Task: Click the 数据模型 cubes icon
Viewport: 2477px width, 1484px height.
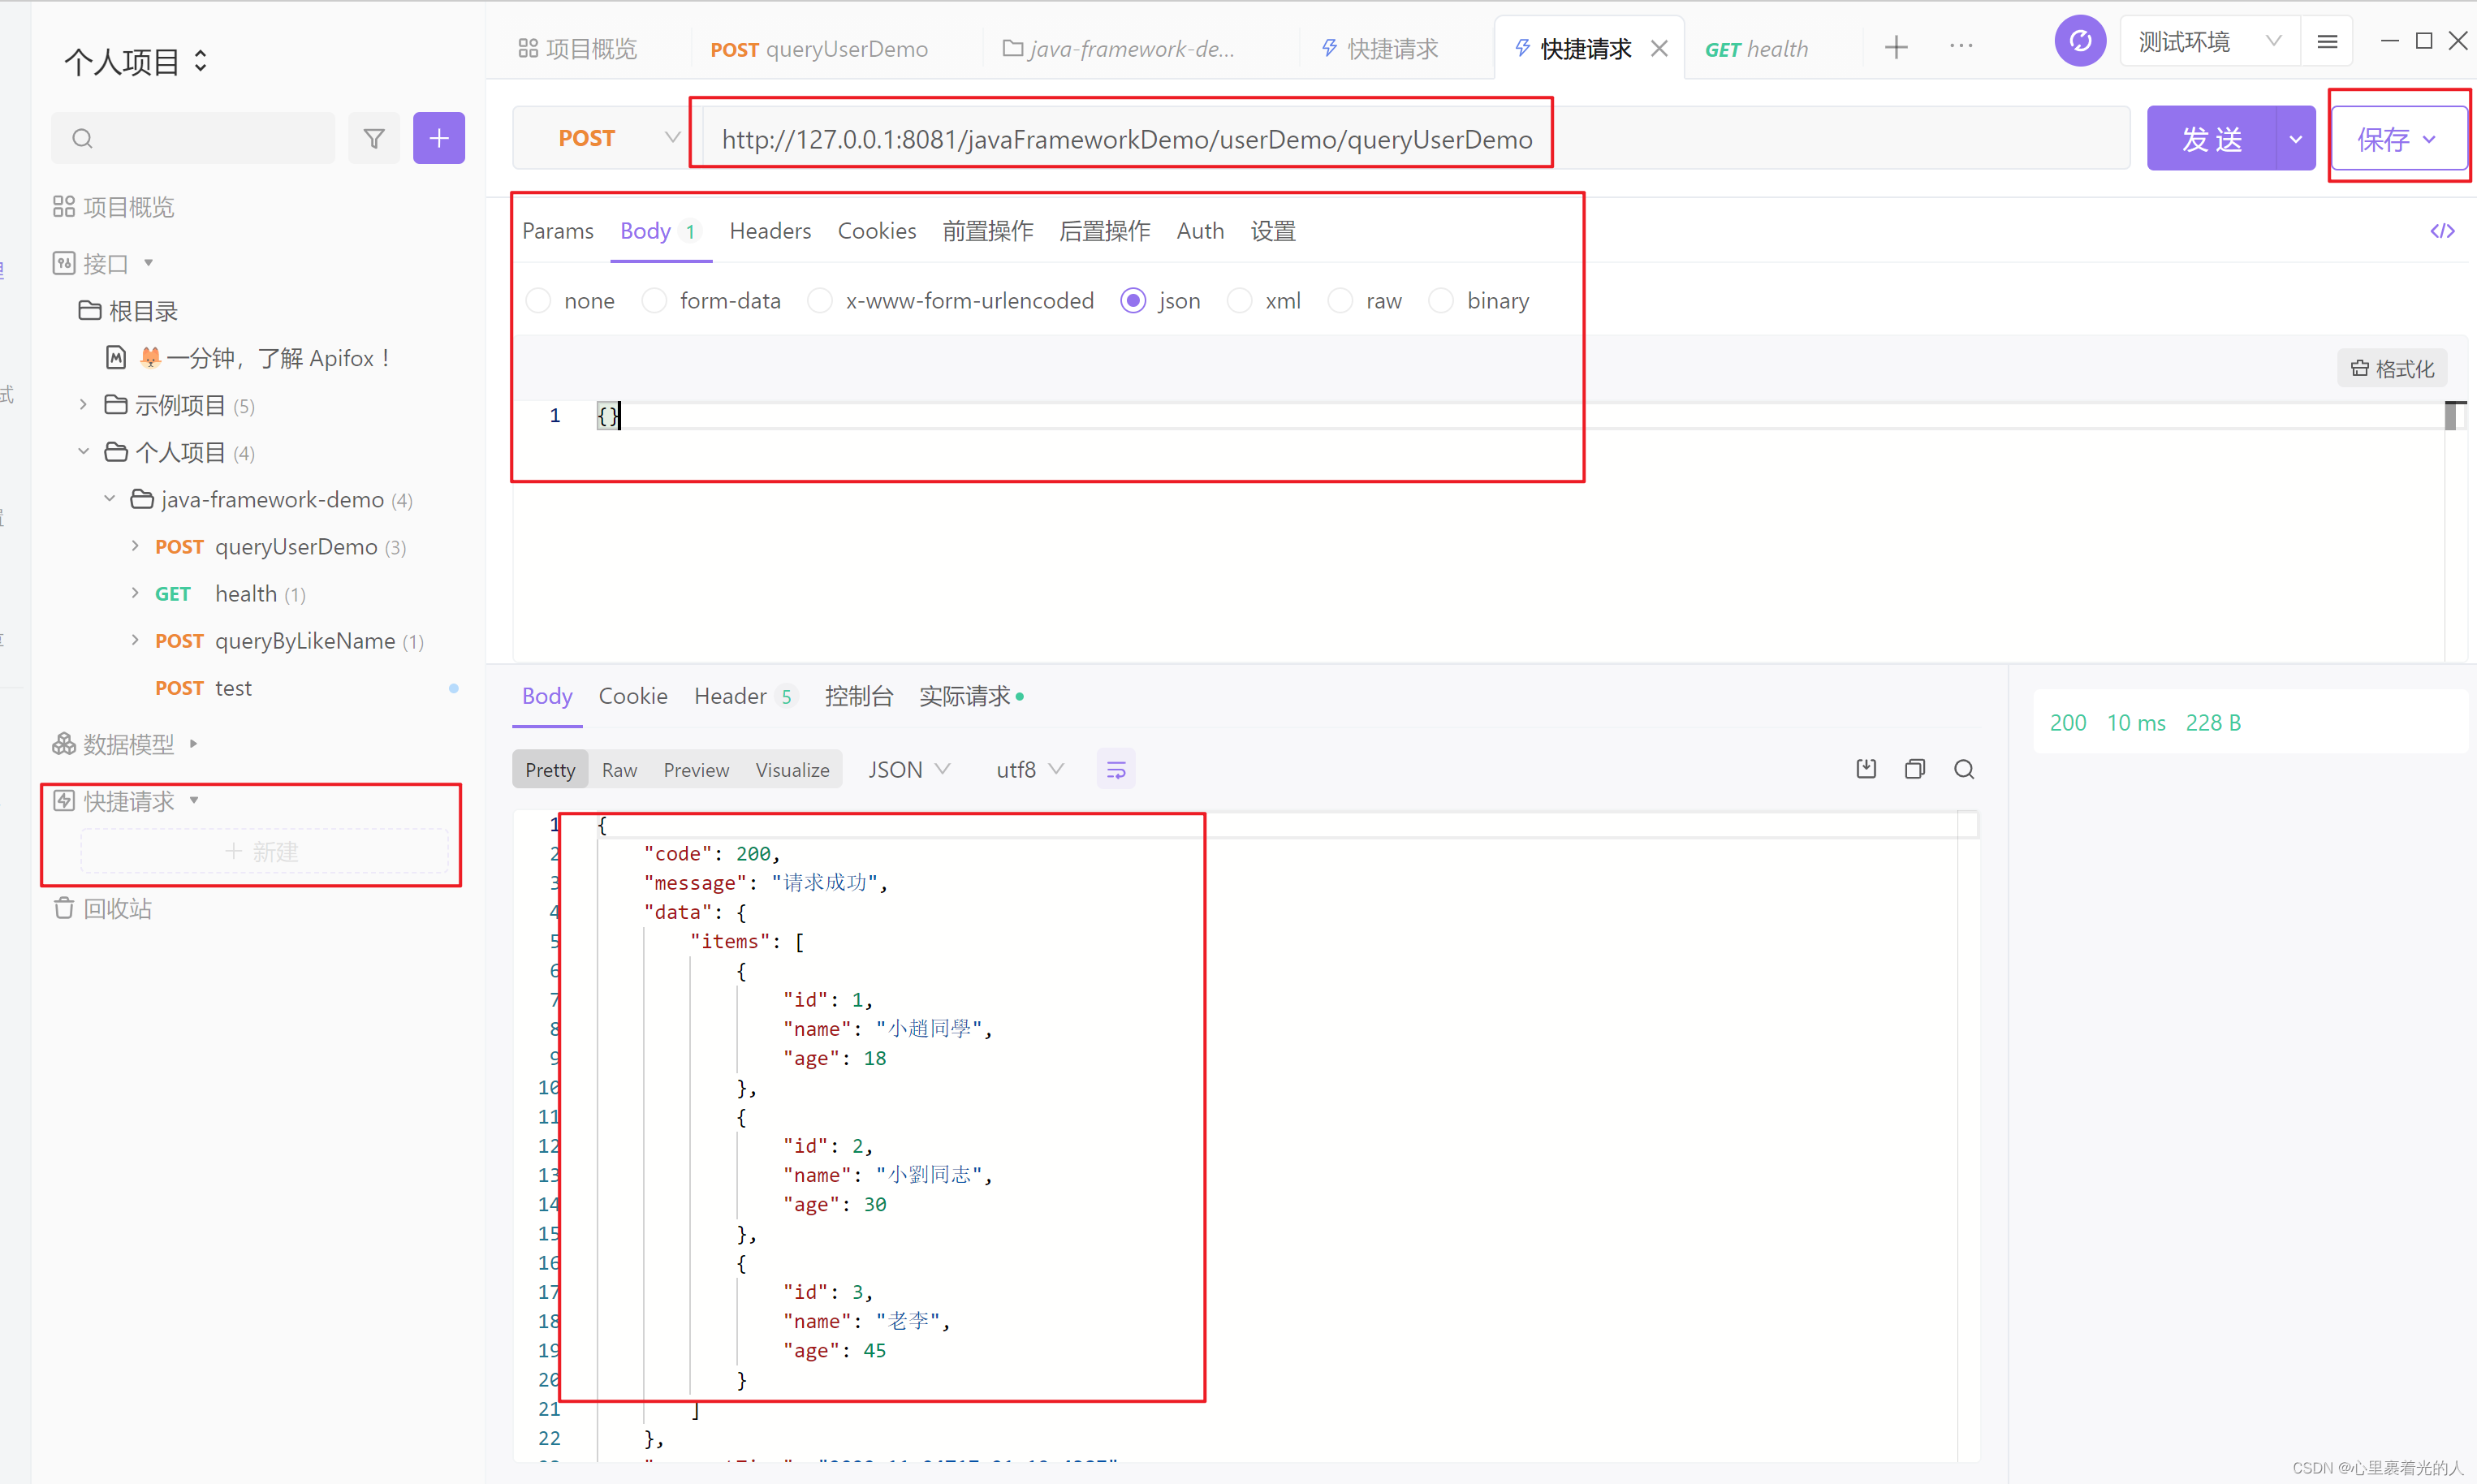Action: point(64,744)
